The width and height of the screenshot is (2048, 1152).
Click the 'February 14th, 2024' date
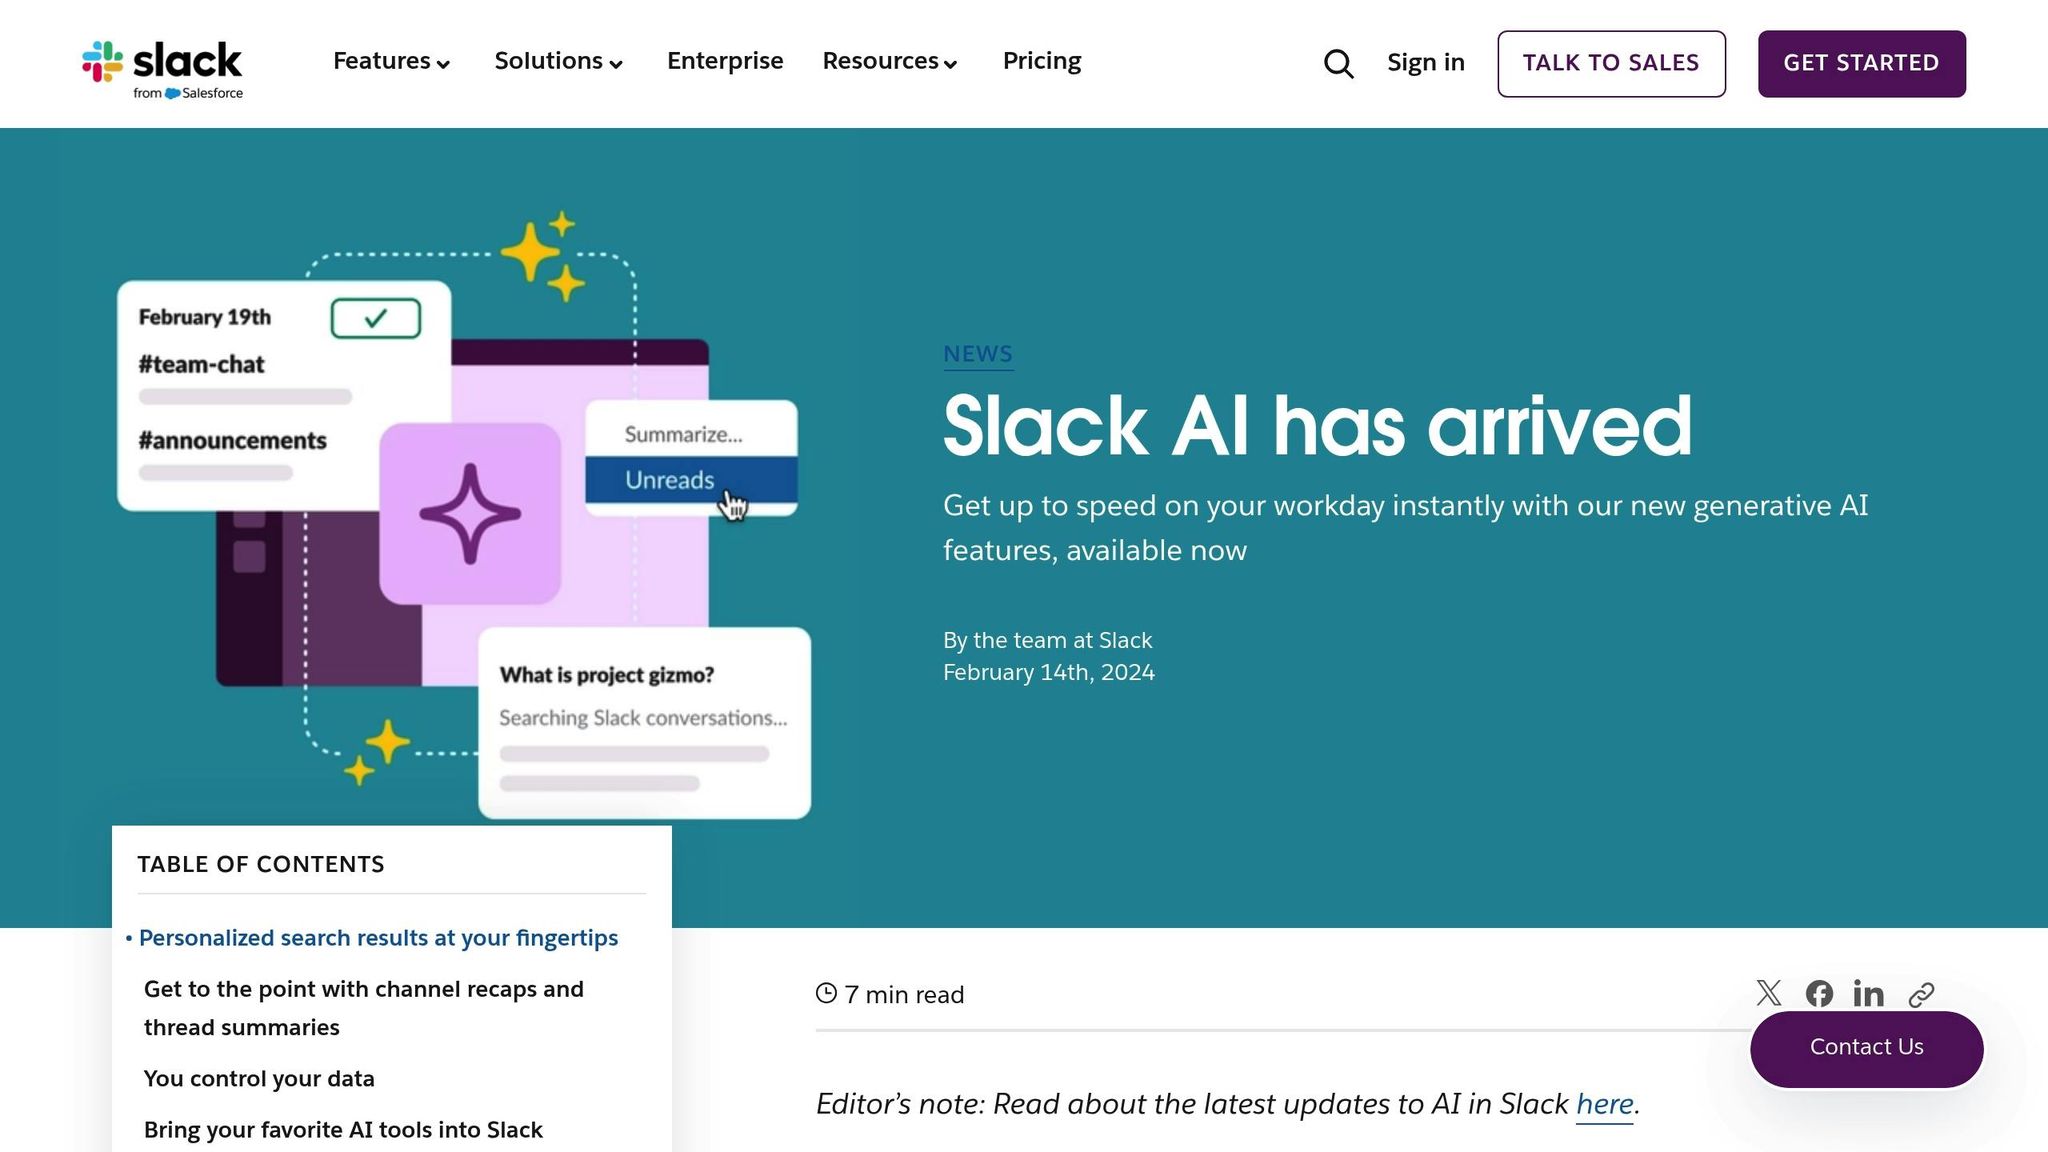coord(1049,672)
